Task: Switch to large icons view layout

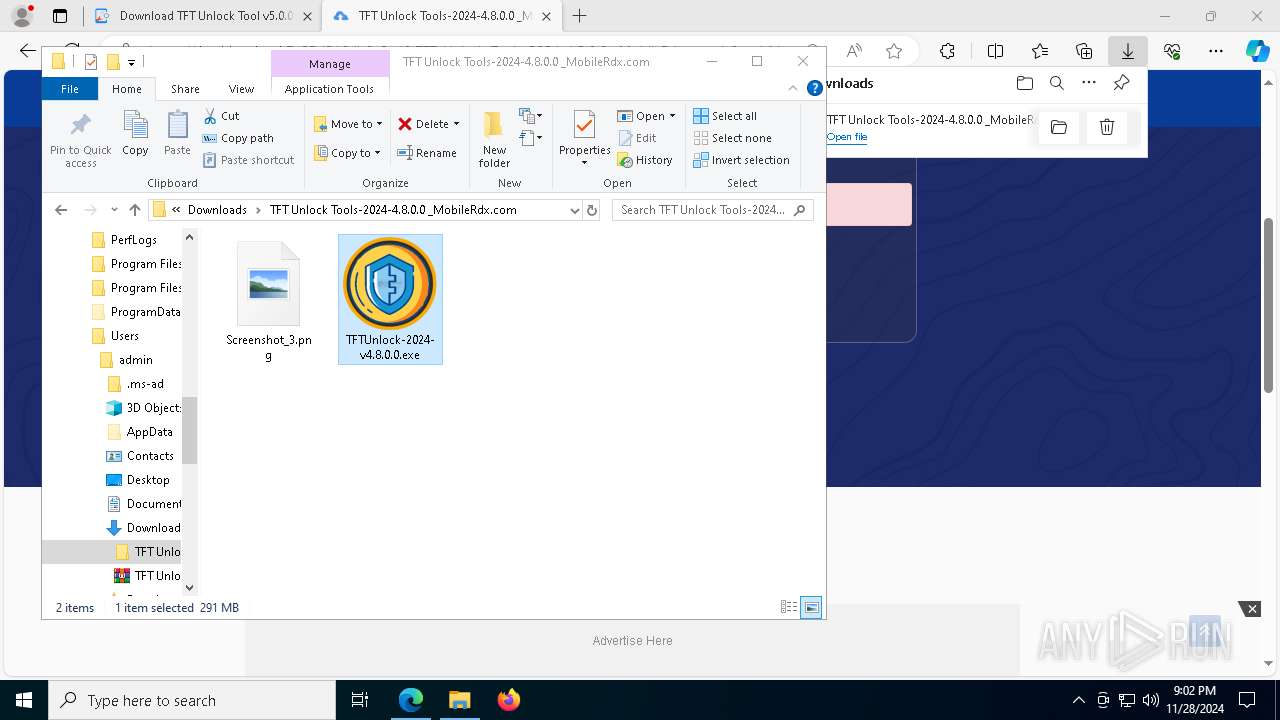Action: (x=811, y=607)
